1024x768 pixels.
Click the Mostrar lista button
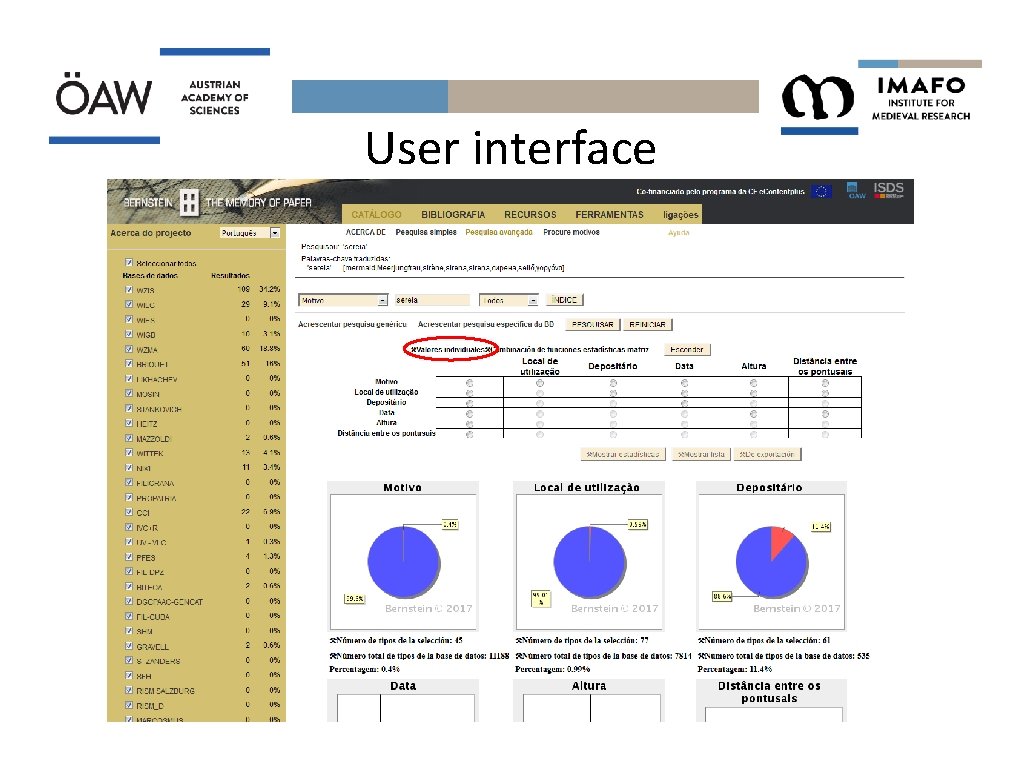[x=701, y=455]
